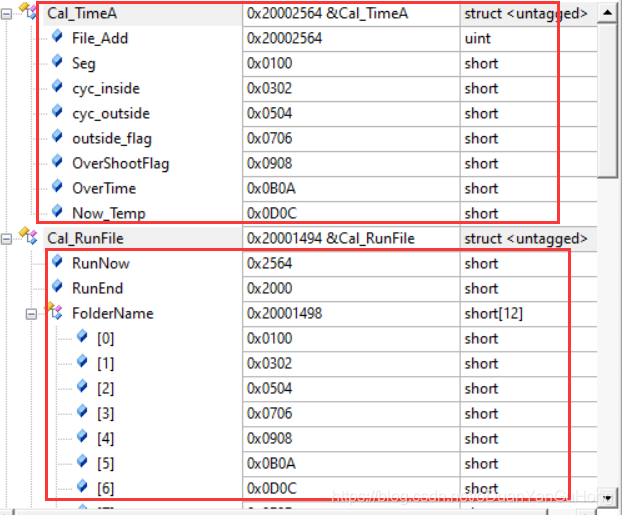This screenshot has width=622, height=515.
Task: Click the [1] element value 0x0302
Action: click(x=269, y=363)
